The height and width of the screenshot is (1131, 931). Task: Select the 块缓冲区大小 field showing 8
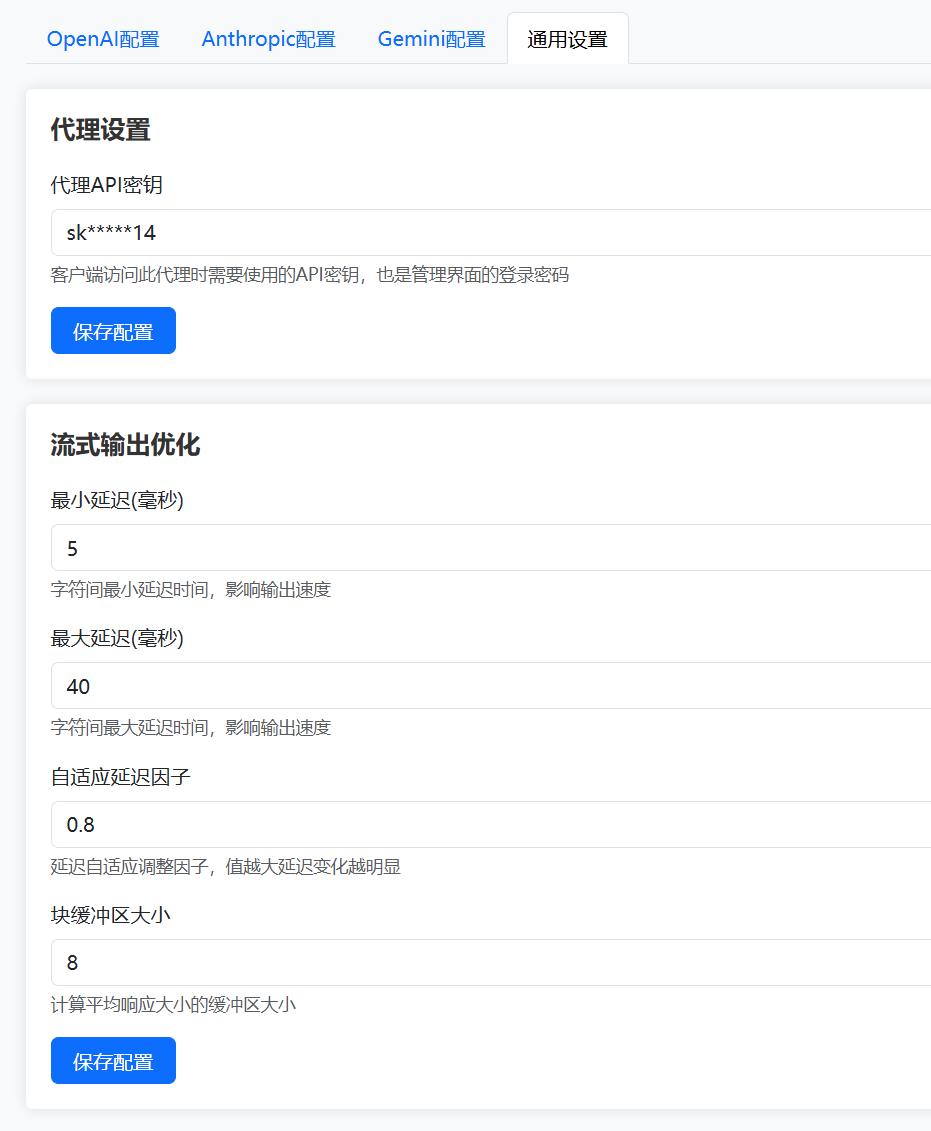[x=490, y=962]
